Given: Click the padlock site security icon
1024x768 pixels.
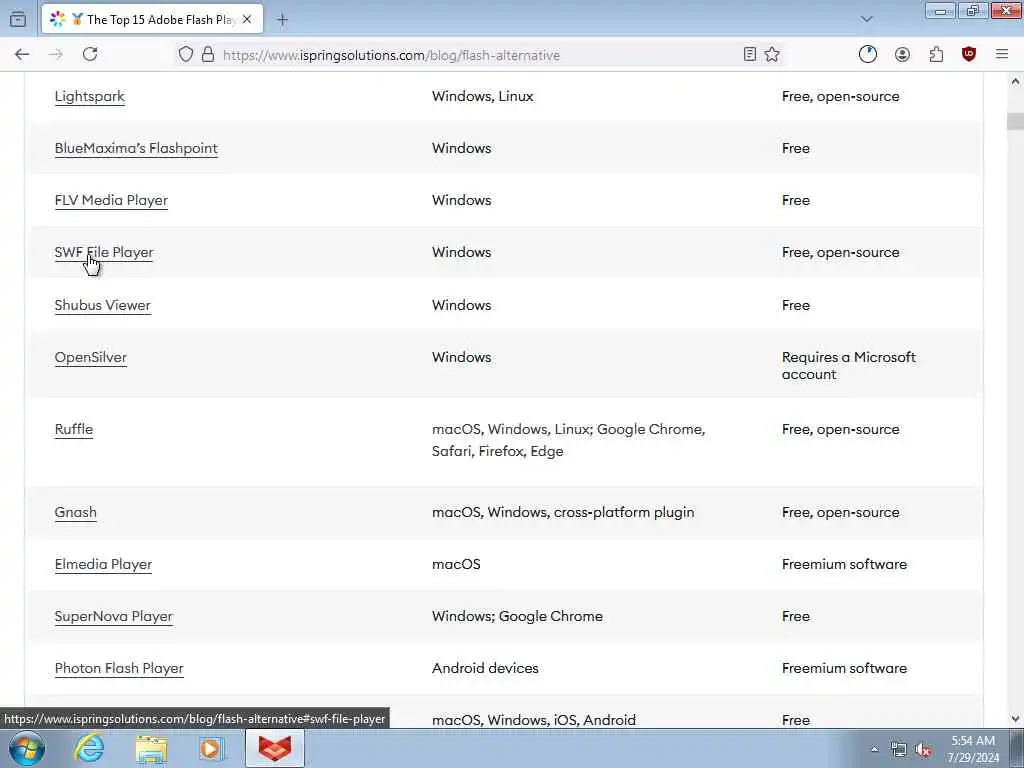Looking at the screenshot, I should (208, 55).
